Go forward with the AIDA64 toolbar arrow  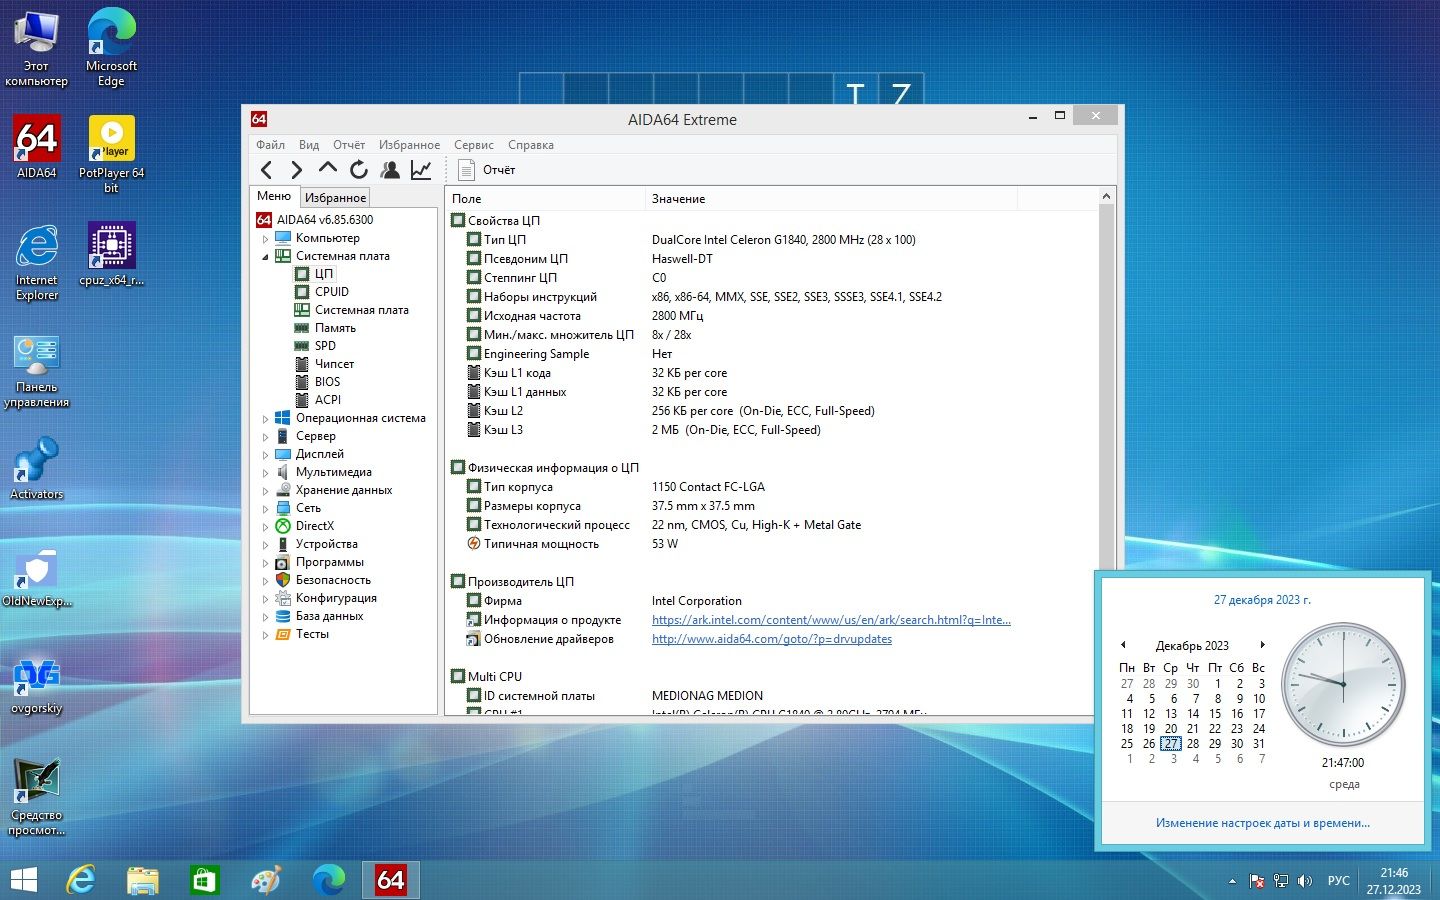pos(296,170)
